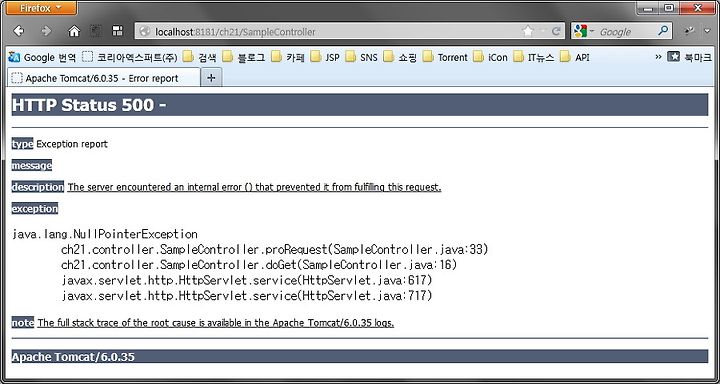This screenshot has width=720, height=384.
Task: Open the API bookmark folder
Action: pyautogui.click(x=574, y=57)
